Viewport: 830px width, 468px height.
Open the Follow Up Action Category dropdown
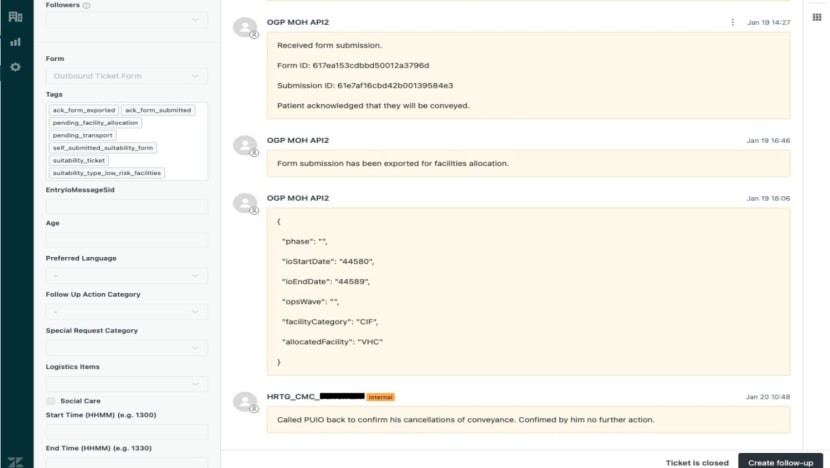coord(126,311)
